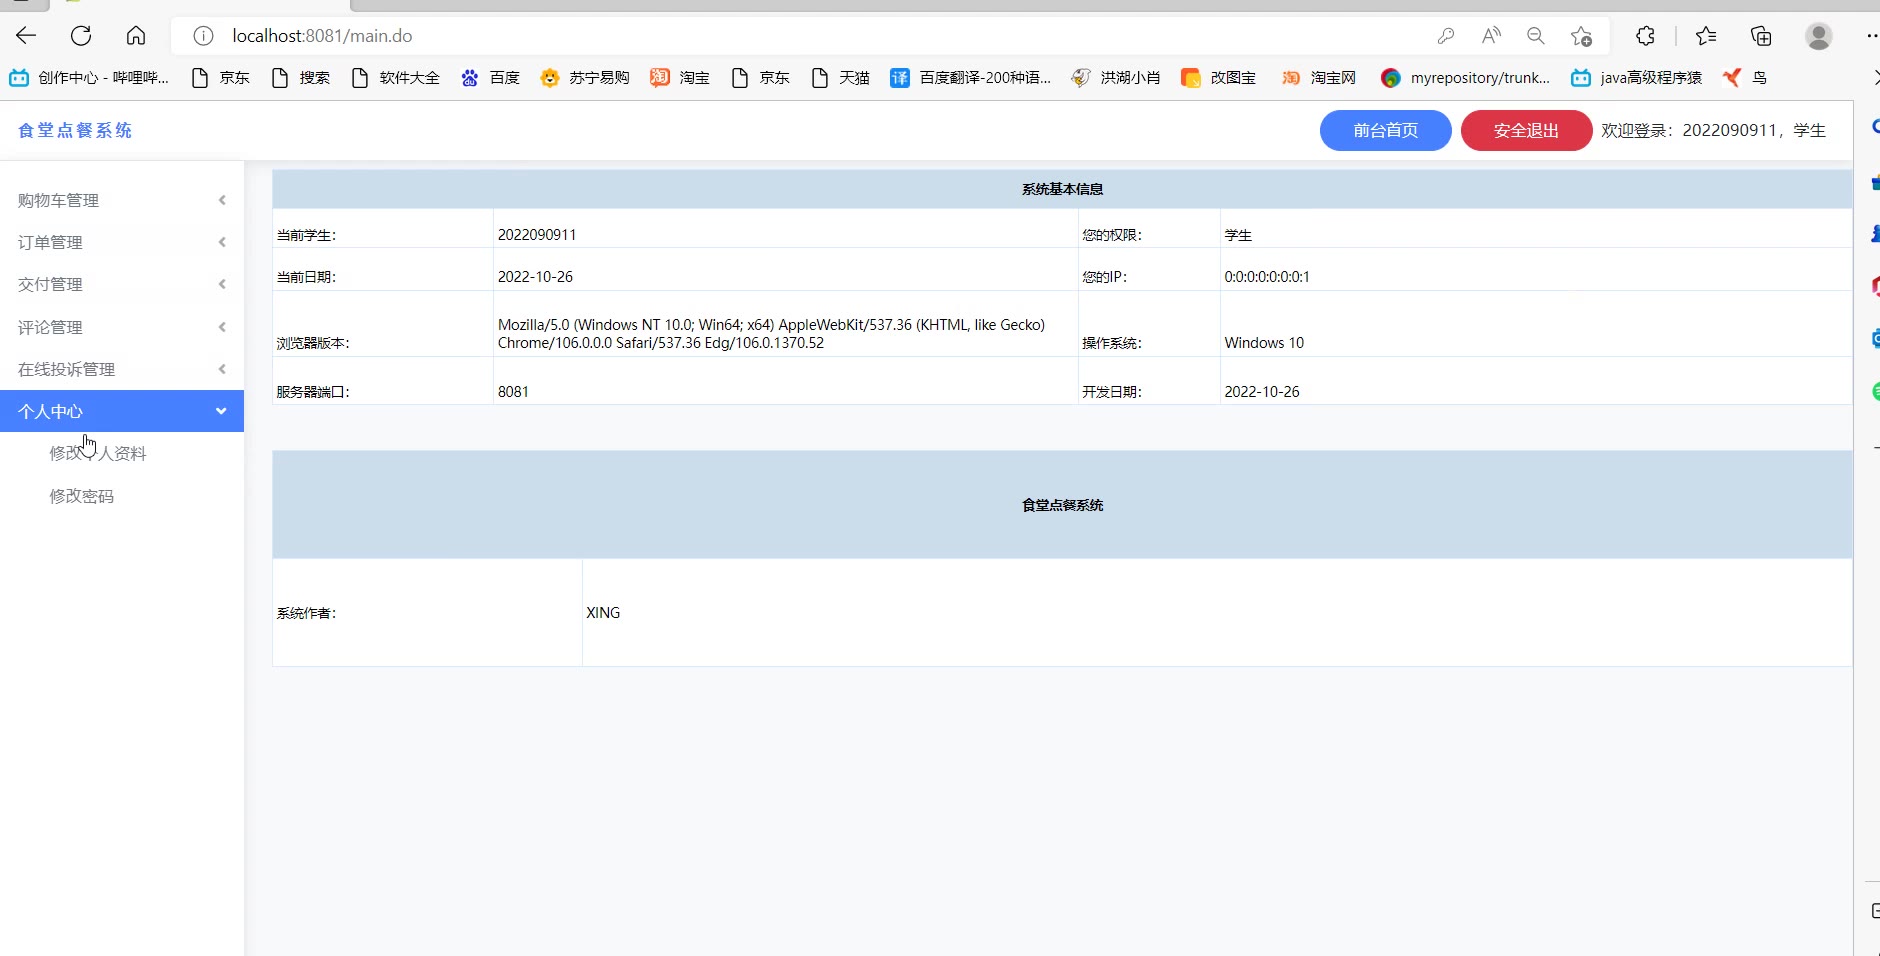The height and width of the screenshot is (956, 1880).
Task: Go to the browser home icon
Action: 136,36
